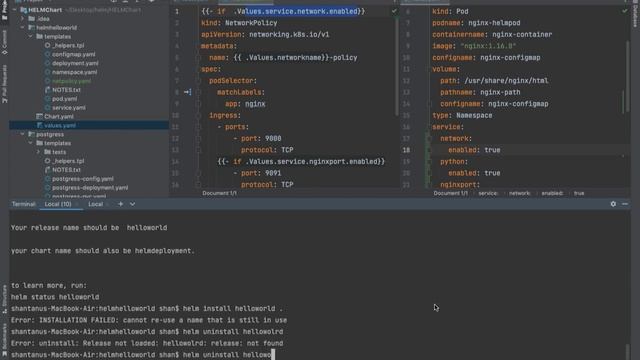Open the green netpolicy.yaml file
This screenshot has width=640, height=360.
click(71, 81)
